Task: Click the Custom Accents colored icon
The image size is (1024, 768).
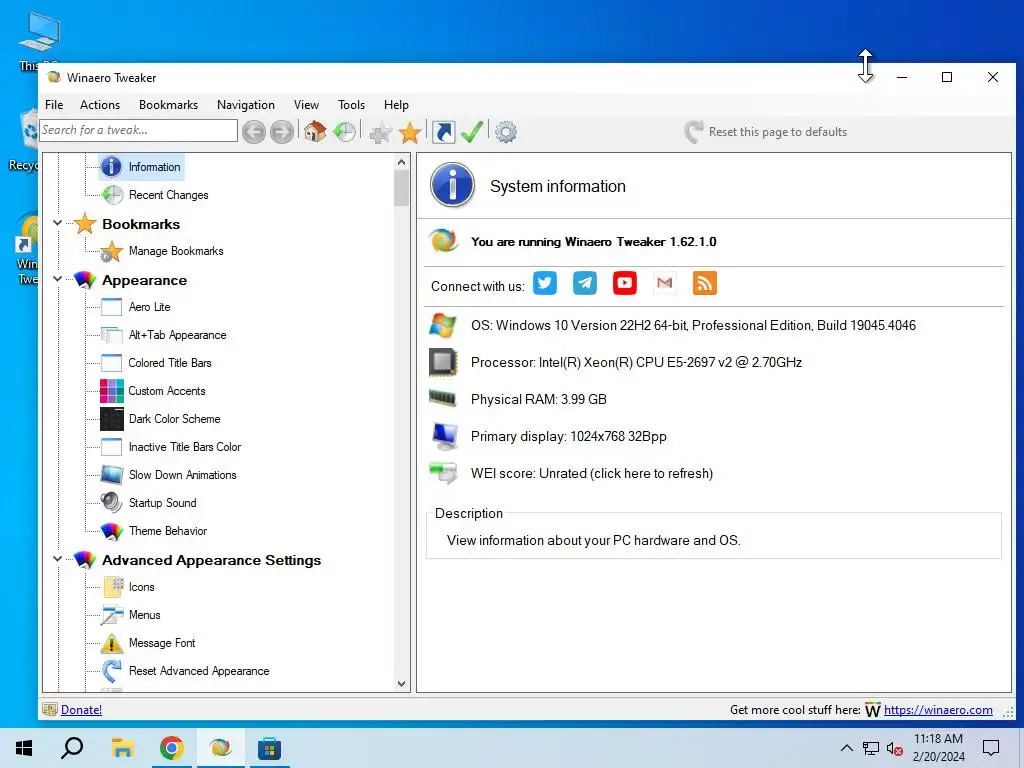Action: pyautogui.click(x=112, y=391)
